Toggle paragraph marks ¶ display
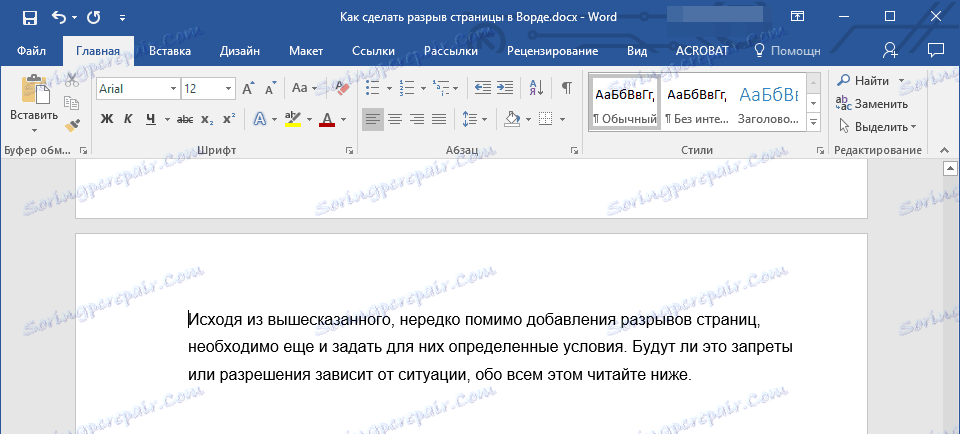Viewport: 960px width, 434px height. pos(567,89)
